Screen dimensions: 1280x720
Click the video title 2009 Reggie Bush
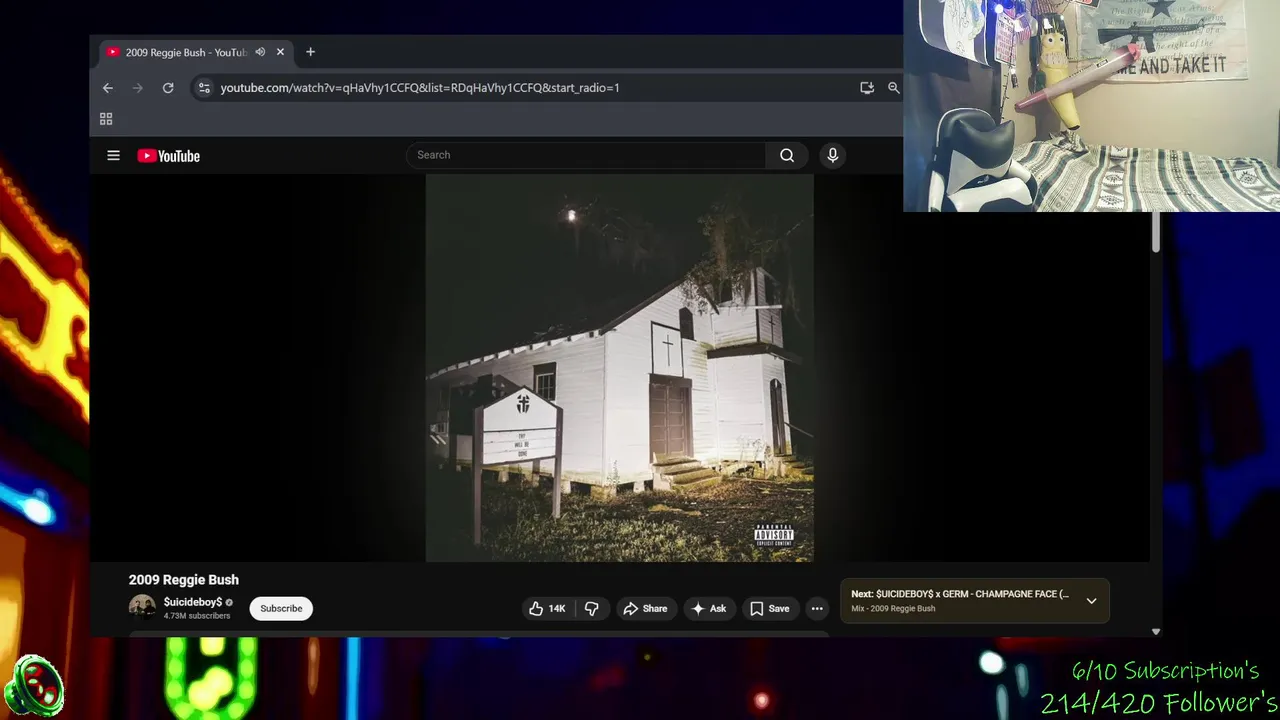[183, 580]
